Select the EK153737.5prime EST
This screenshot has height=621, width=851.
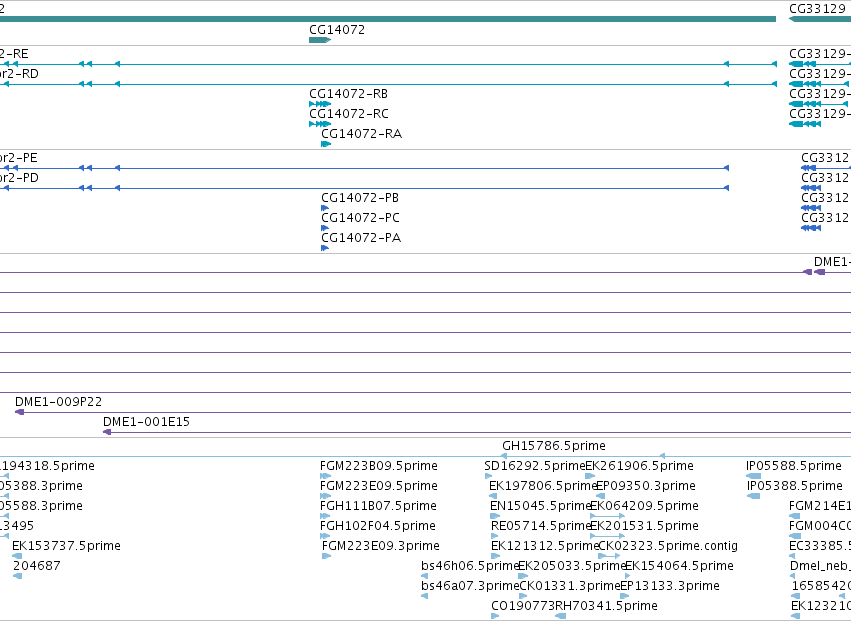click(x=66, y=546)
